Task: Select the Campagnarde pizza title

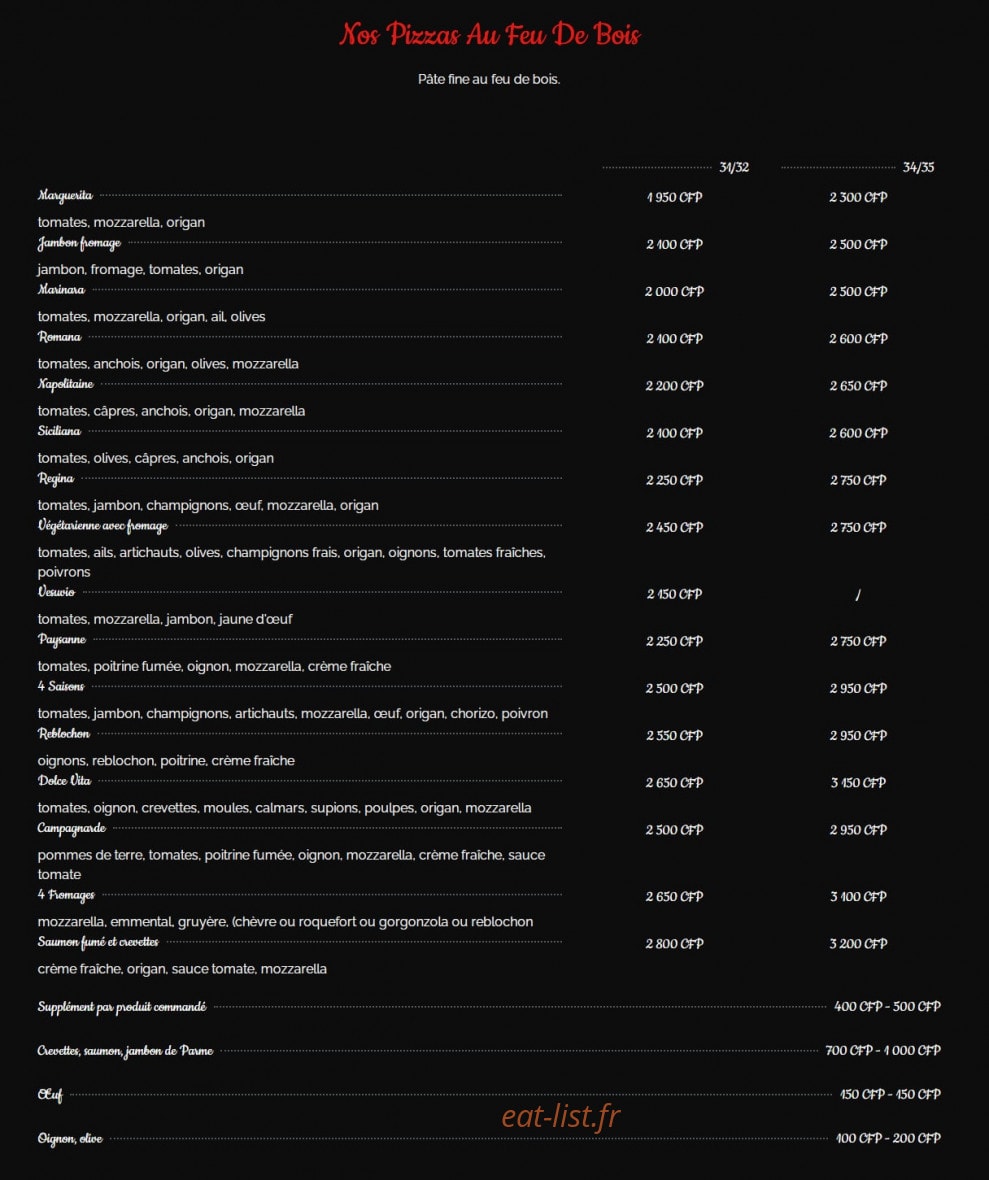Action: pyautogui.click(x=72, y=828)
